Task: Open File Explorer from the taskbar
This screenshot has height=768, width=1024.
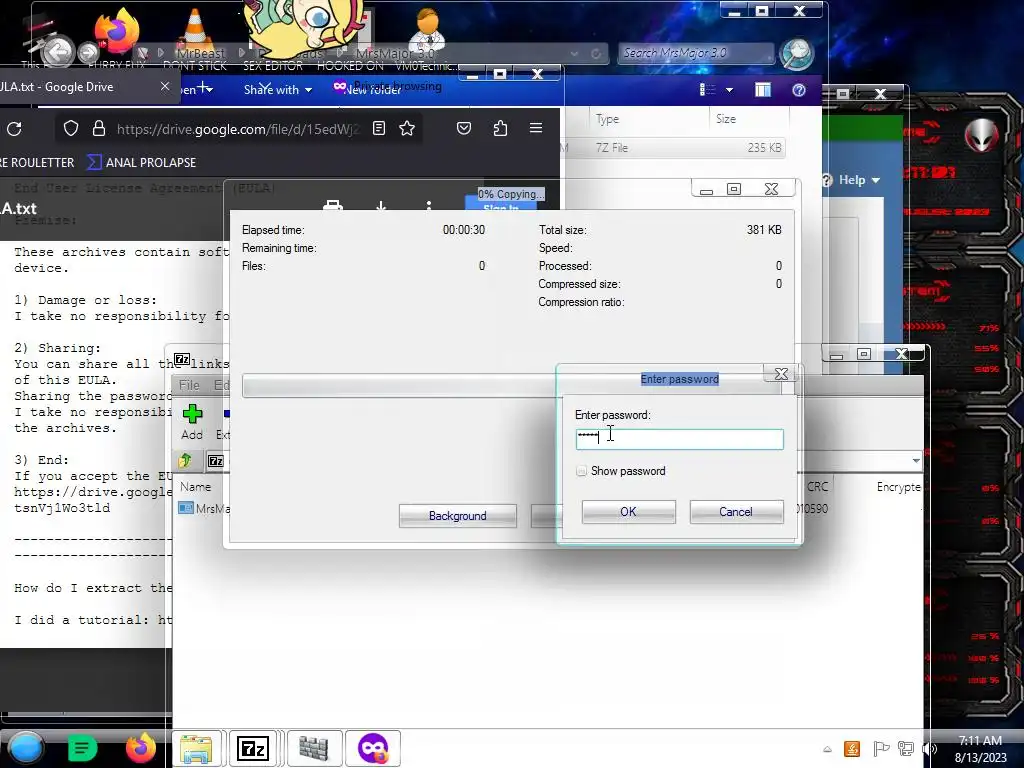Action: pyautogui.click(x=196, y=748)
